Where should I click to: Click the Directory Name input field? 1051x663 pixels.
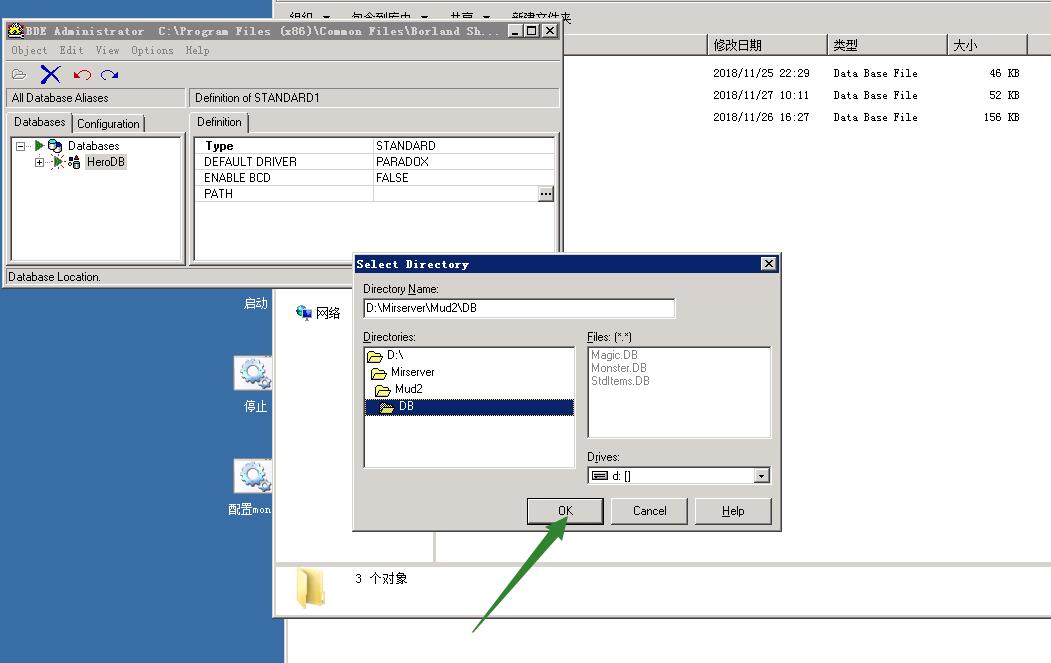[x=518, y=308]
